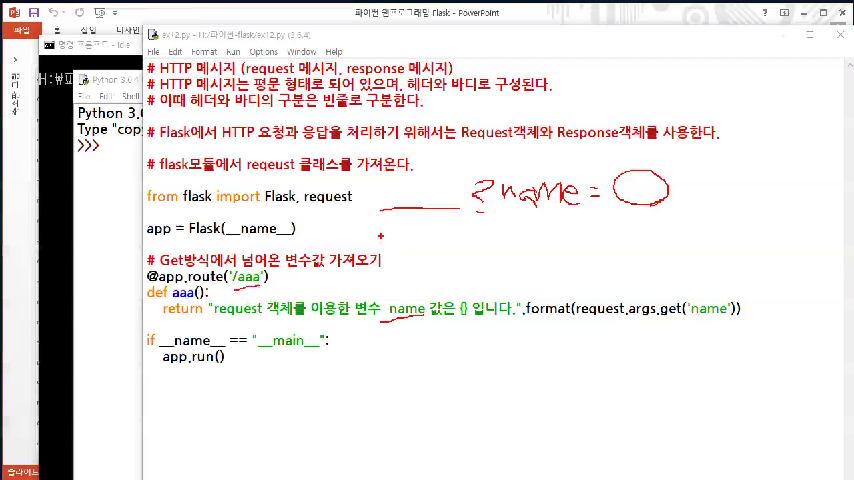This screenshot has width=854, height=480.
Task: Click line 'from flask import Flask, request'
Action: click(x=249, y=196)
